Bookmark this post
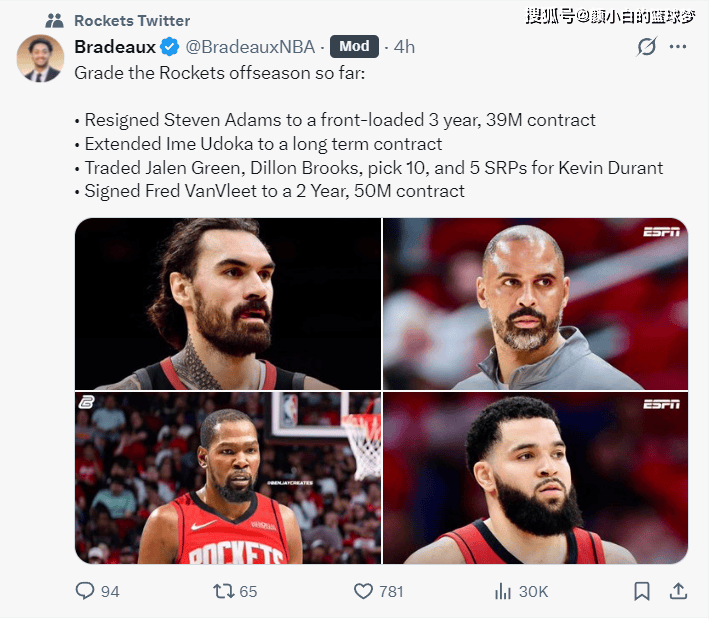The image size is (710, 619). pos(642,591)
